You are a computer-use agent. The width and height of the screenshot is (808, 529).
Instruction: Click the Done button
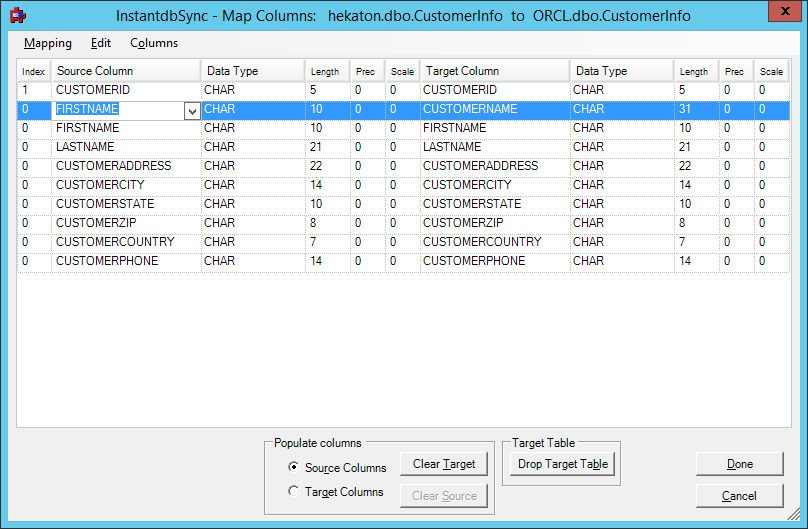[739, 464]
